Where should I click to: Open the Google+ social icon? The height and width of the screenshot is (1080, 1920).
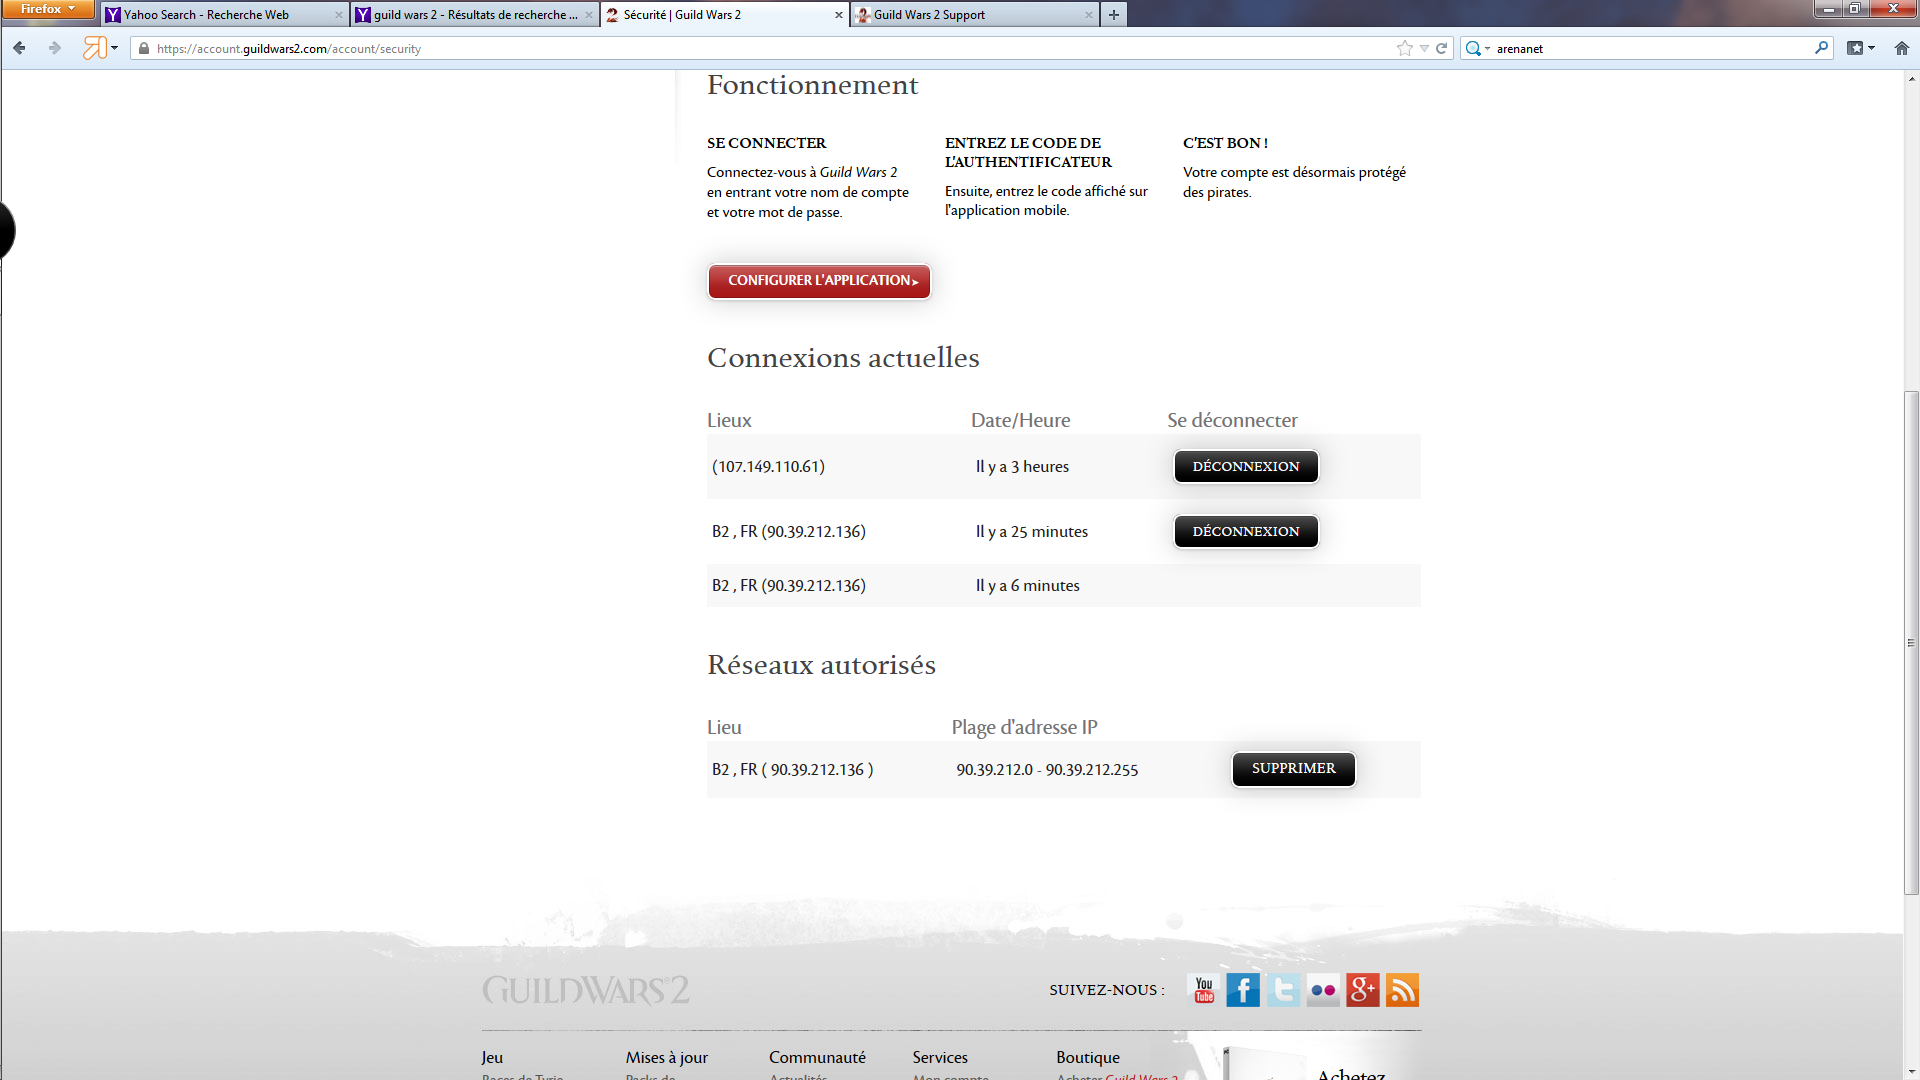tap(1362, 990)
